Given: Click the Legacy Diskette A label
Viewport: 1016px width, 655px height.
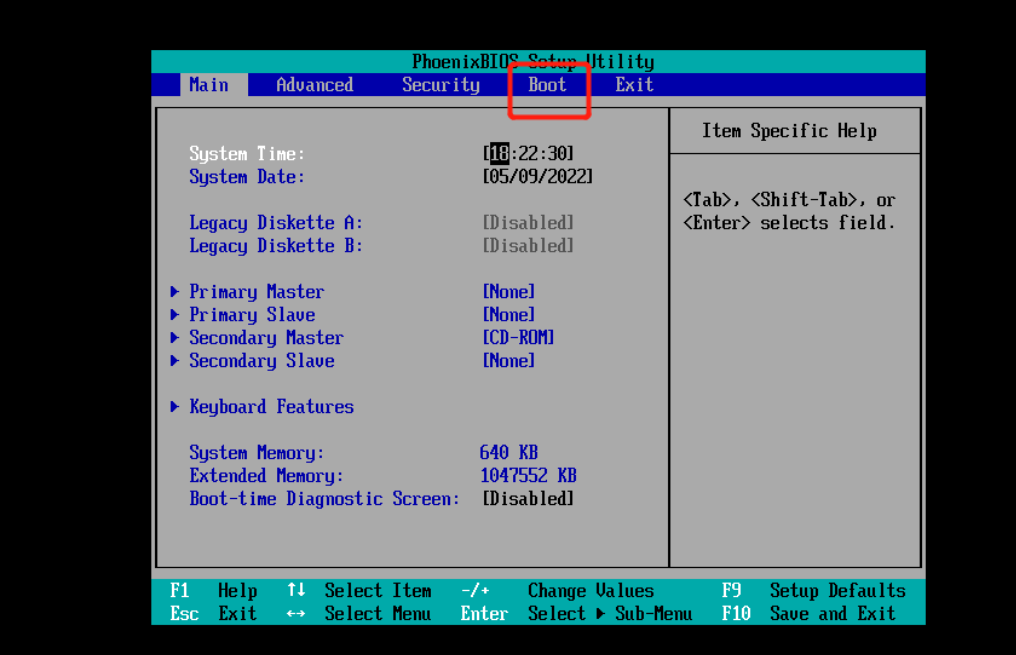Looking at the screenshot, I should pyautogui.click(x=276, y=223).
